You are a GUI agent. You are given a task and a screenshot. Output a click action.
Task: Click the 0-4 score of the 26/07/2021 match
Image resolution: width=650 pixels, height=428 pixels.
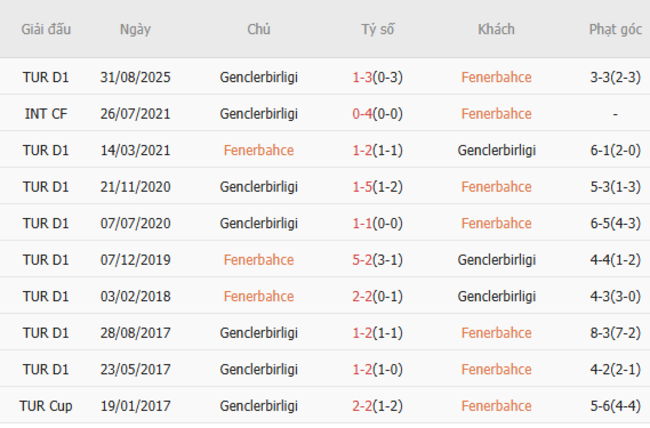(x=362, y=114)
